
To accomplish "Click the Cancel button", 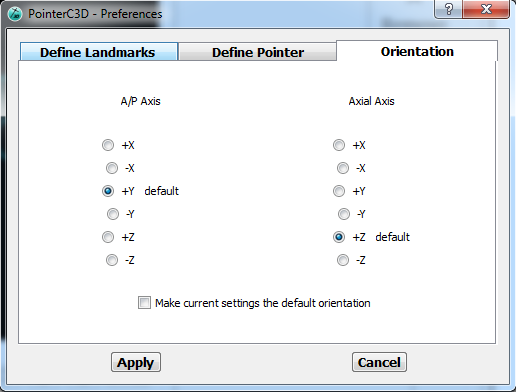I will (379, 362).
